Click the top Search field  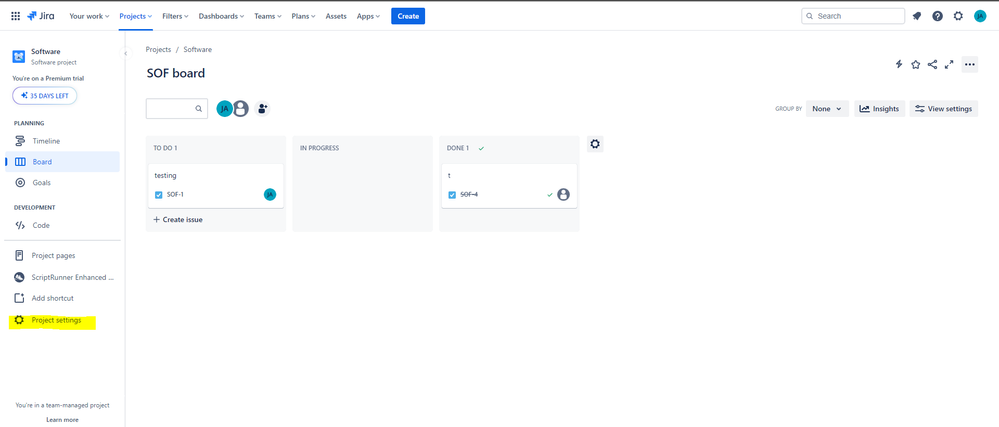(853, 16)
